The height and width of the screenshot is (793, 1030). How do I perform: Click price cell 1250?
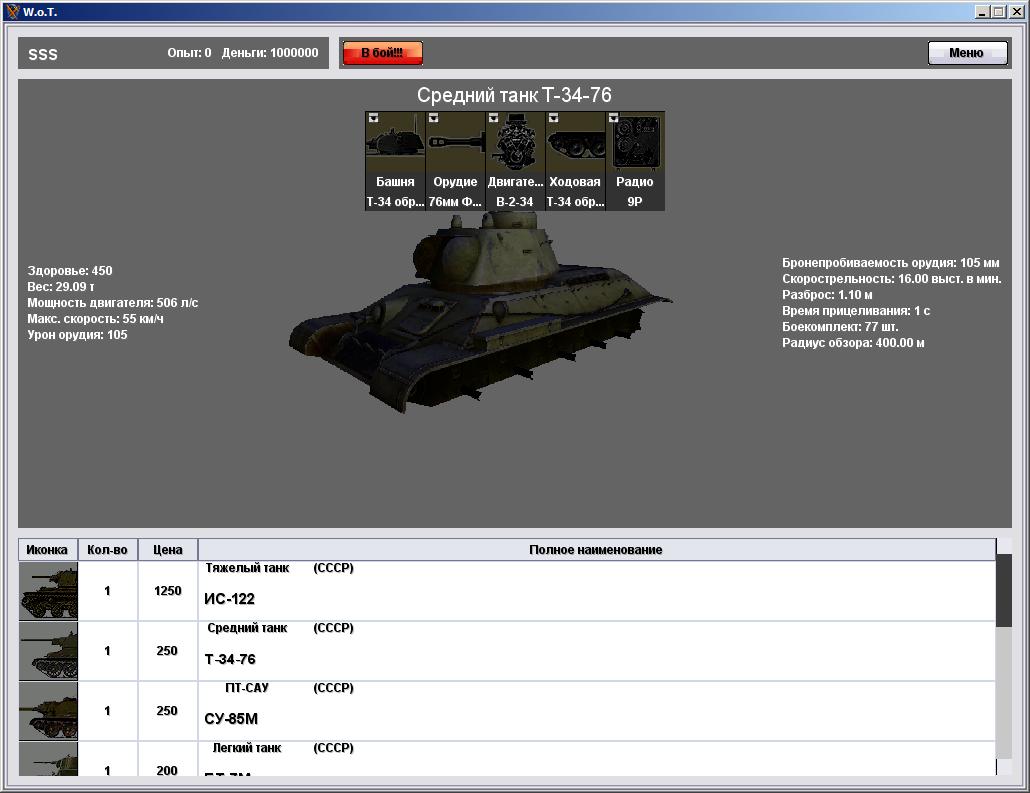coord(168,591)
